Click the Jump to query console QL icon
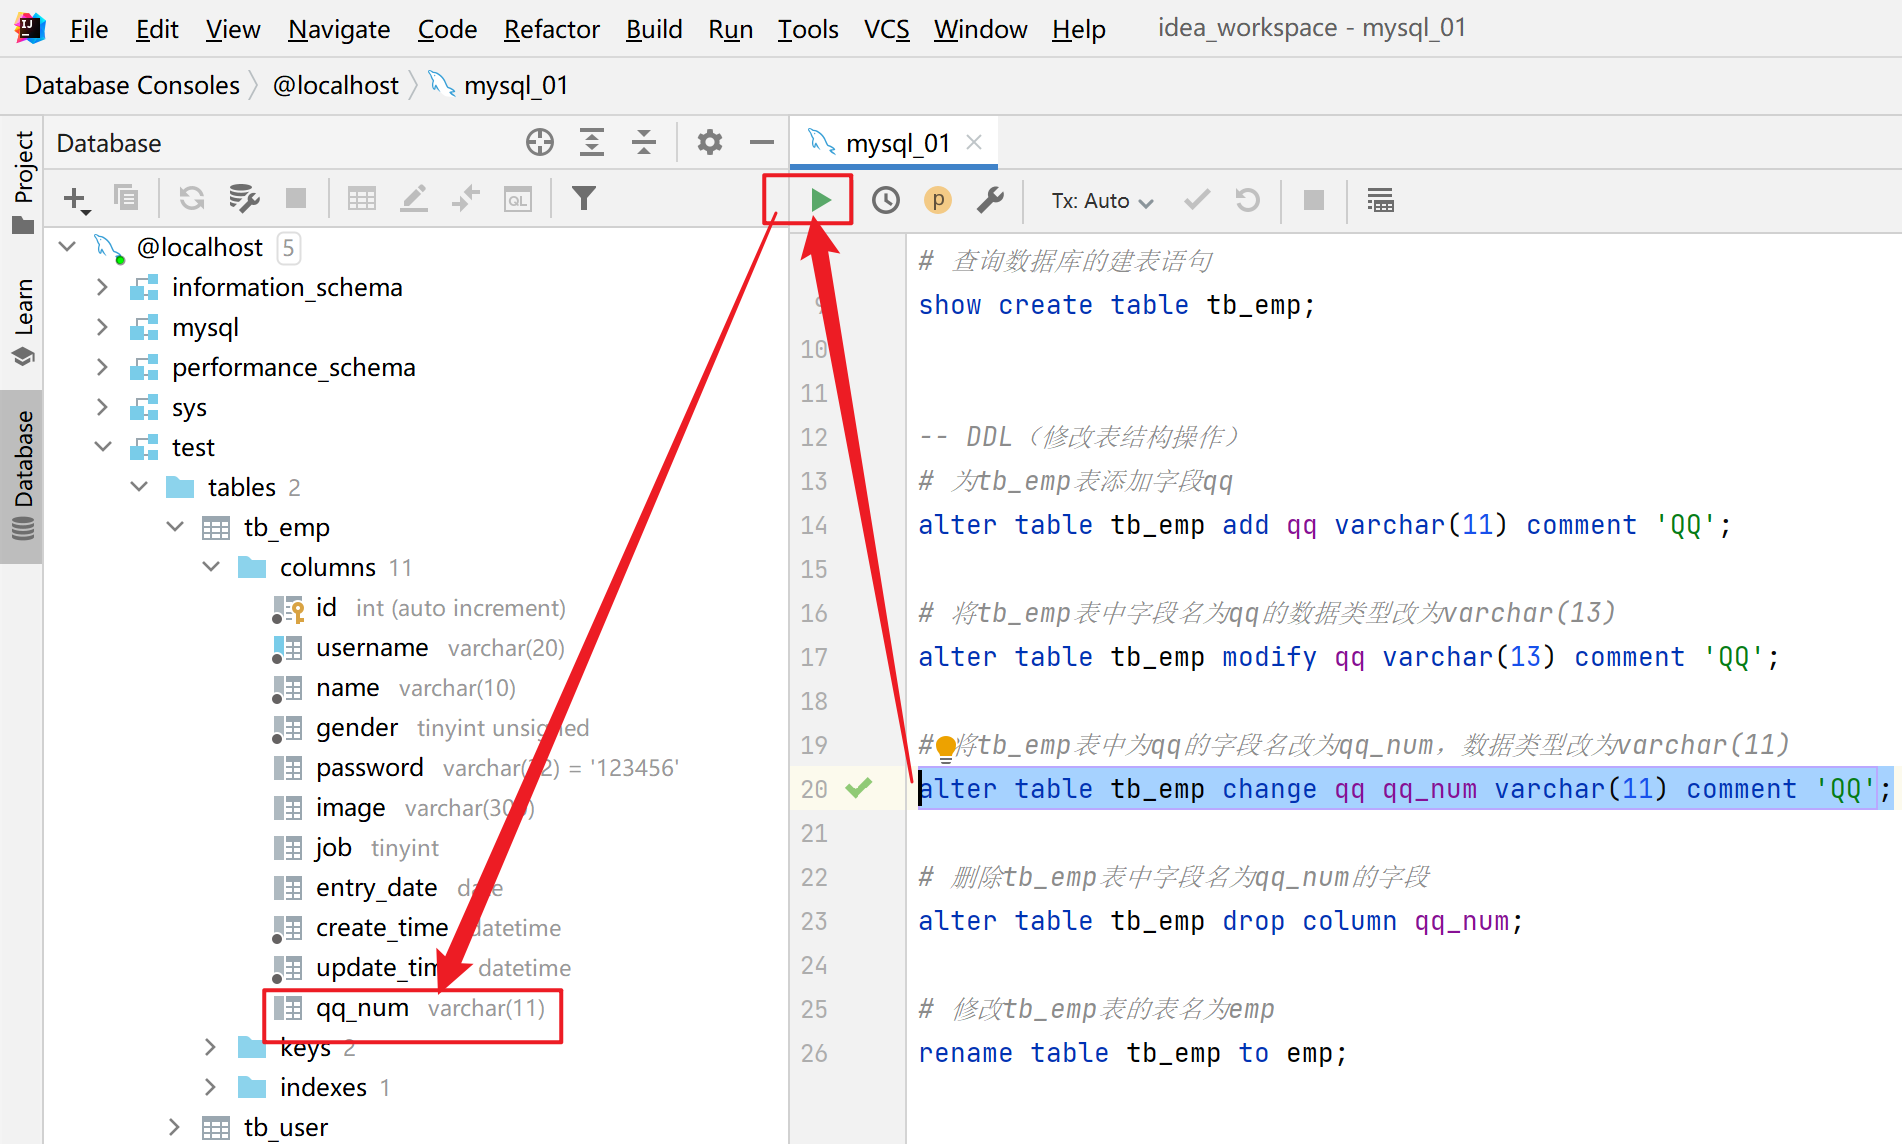 point(518,198)
